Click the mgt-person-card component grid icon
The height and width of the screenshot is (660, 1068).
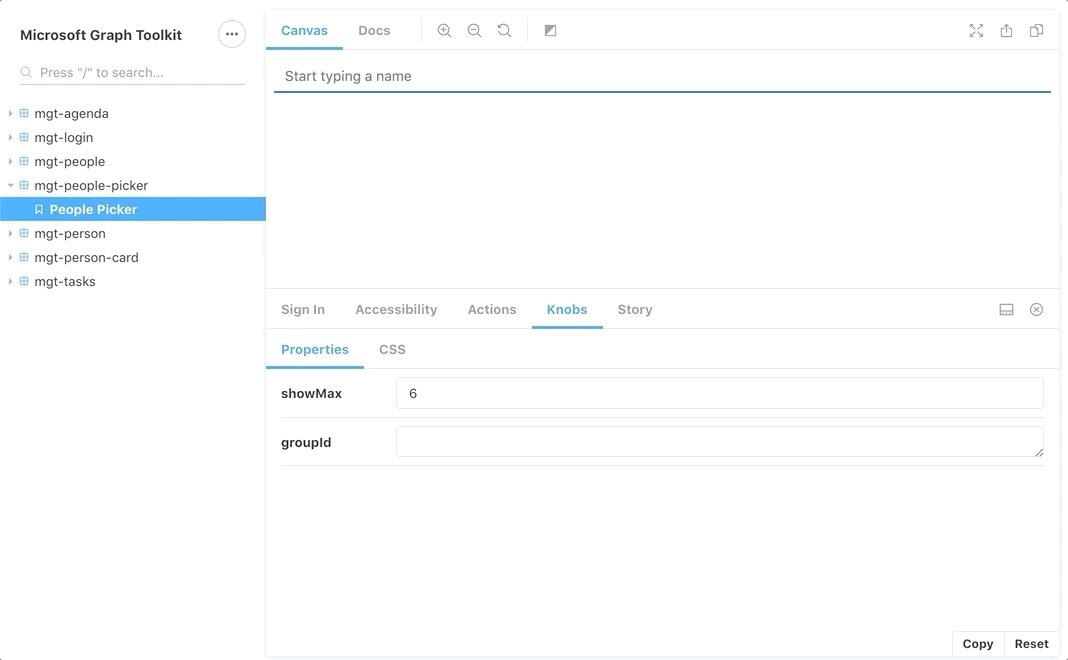click(24, 257)
